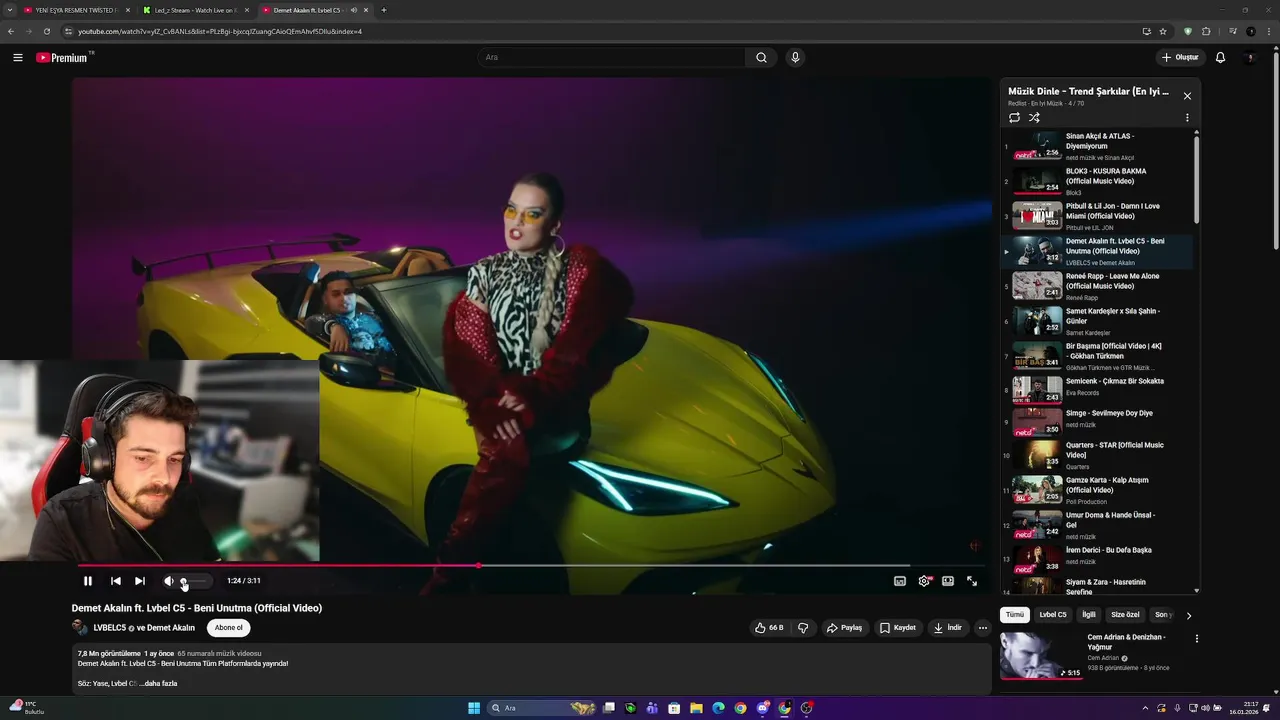Open a new browser tab
The width and height of the screenshot is (1280, 720).
(x=383, y=10)
